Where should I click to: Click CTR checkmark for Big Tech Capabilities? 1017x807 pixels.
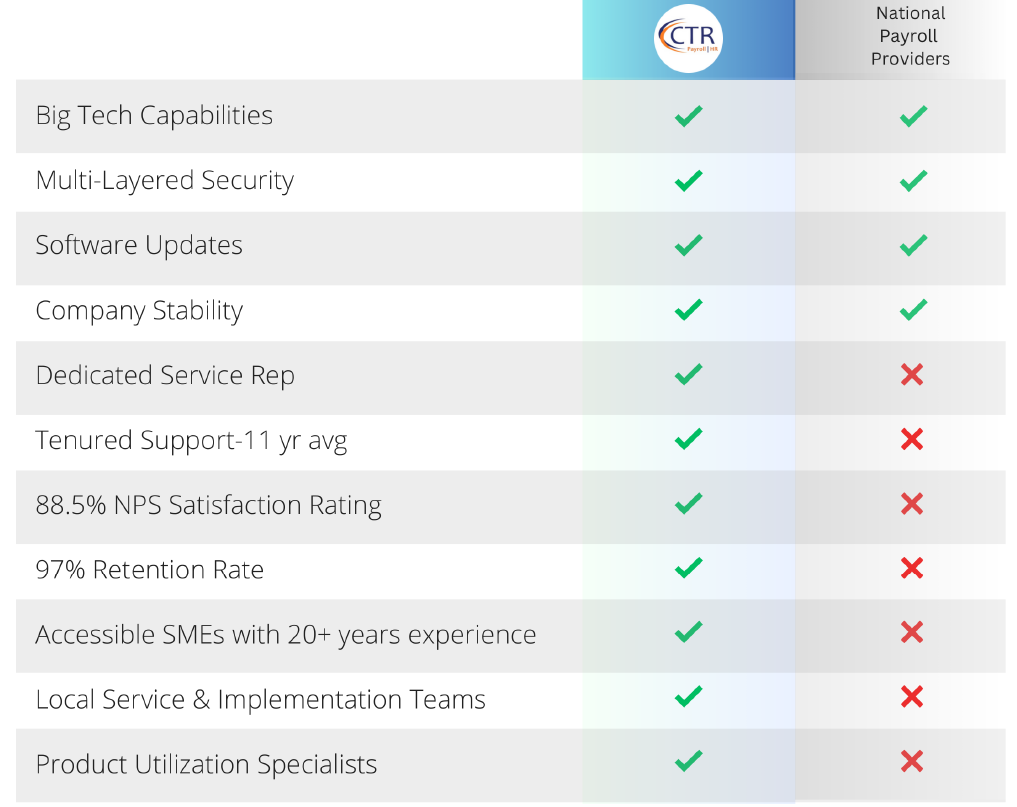pos(688,116)
